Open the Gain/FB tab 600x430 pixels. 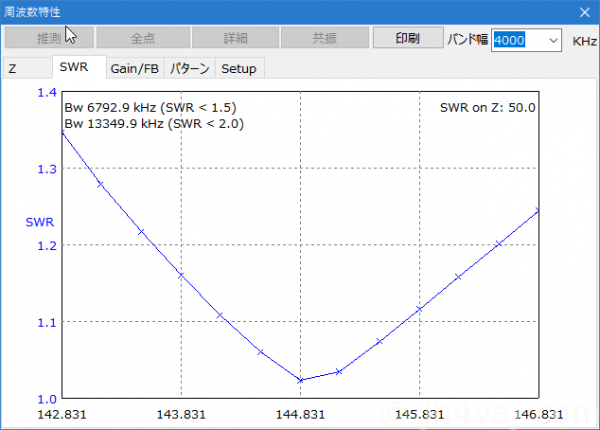click(x=134, y=69)
